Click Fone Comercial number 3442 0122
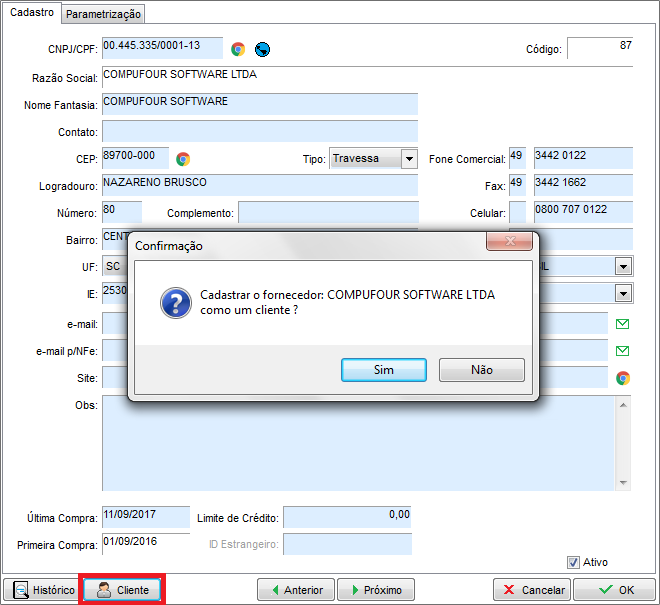660x605 pixels. coord(583,158)
